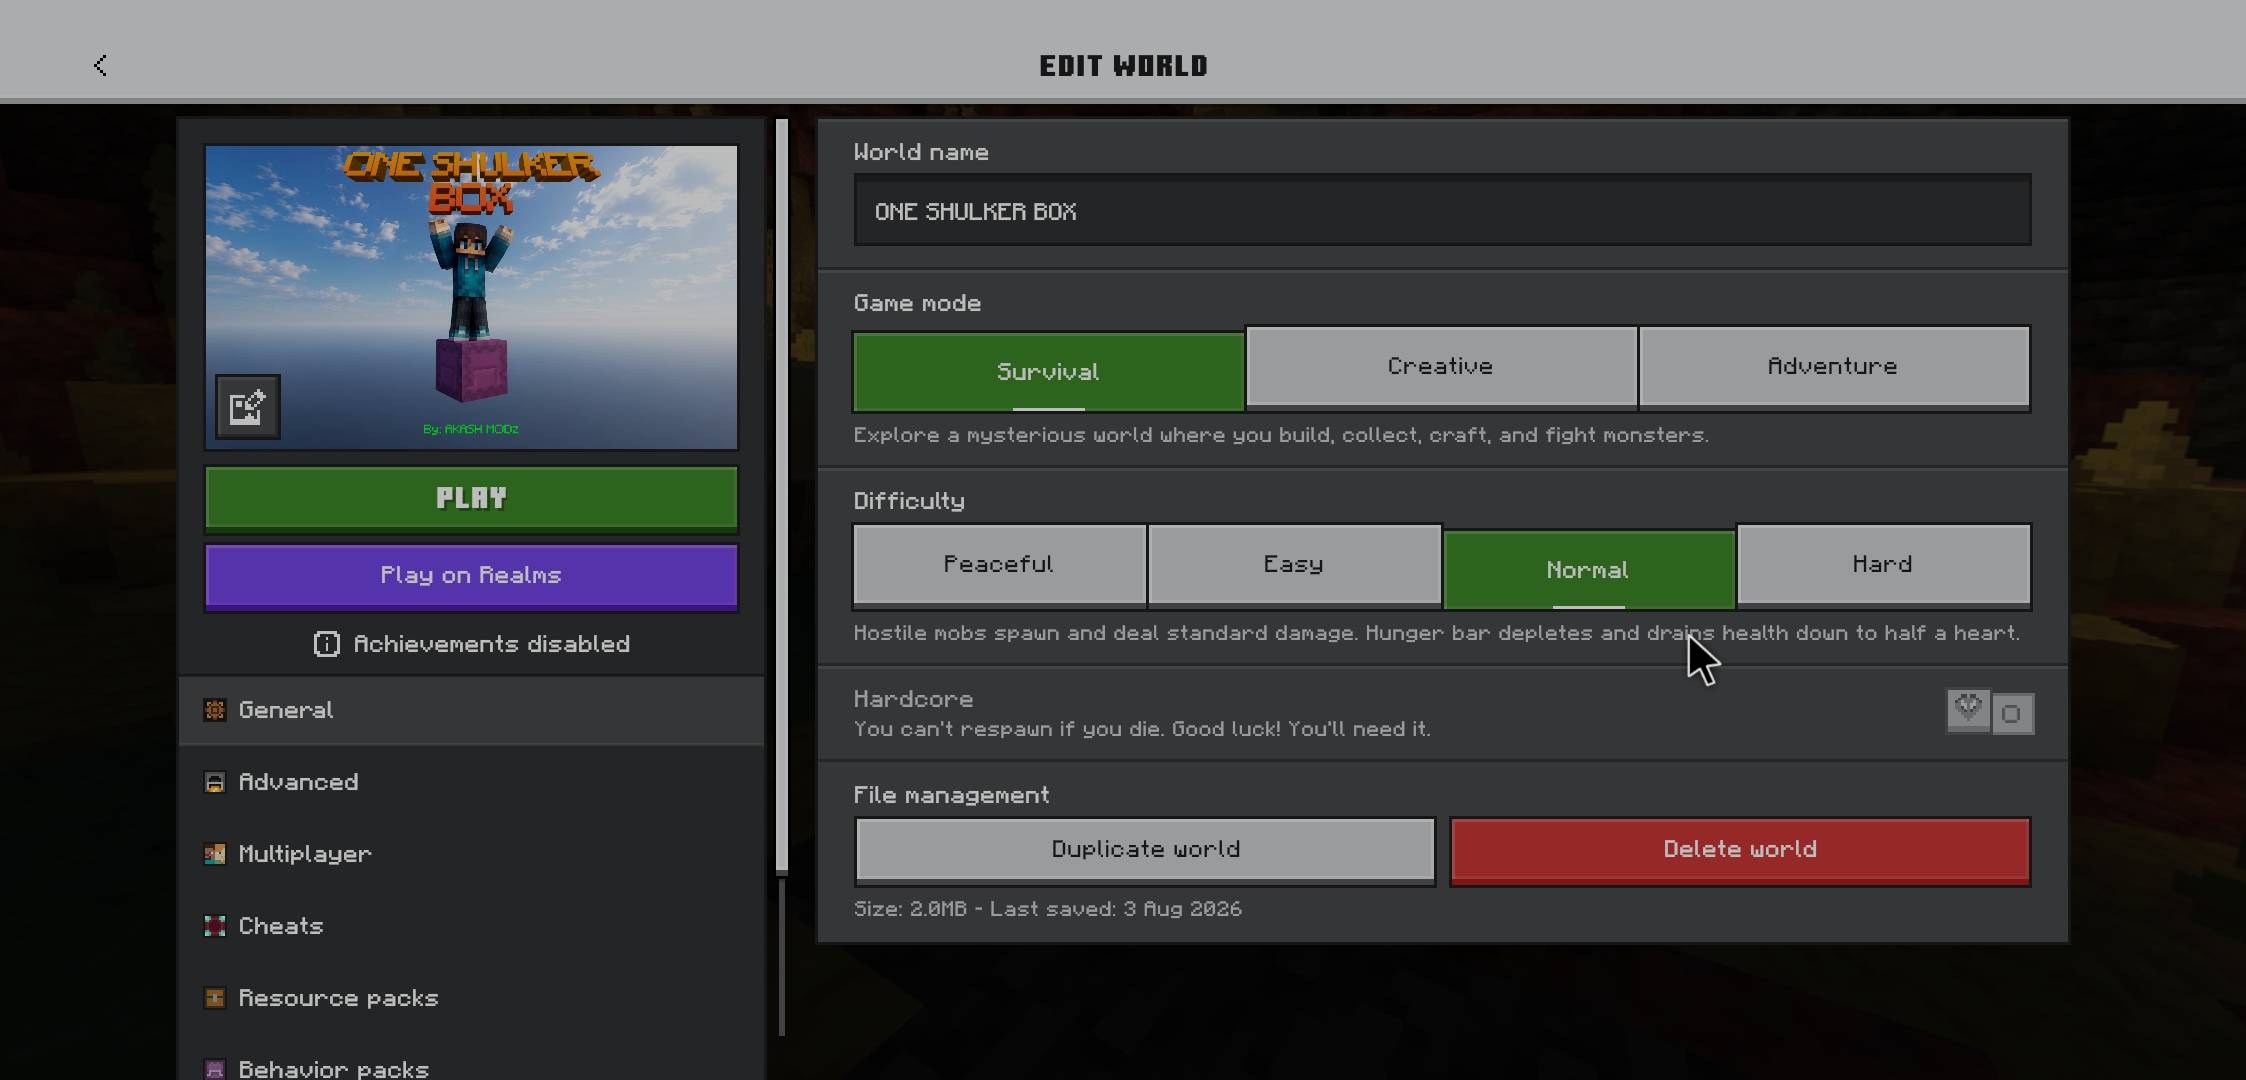Click the Advanced section icon
Image resolution: width=2246 pixels, height=1080 pixels.
tap(214, 782)
